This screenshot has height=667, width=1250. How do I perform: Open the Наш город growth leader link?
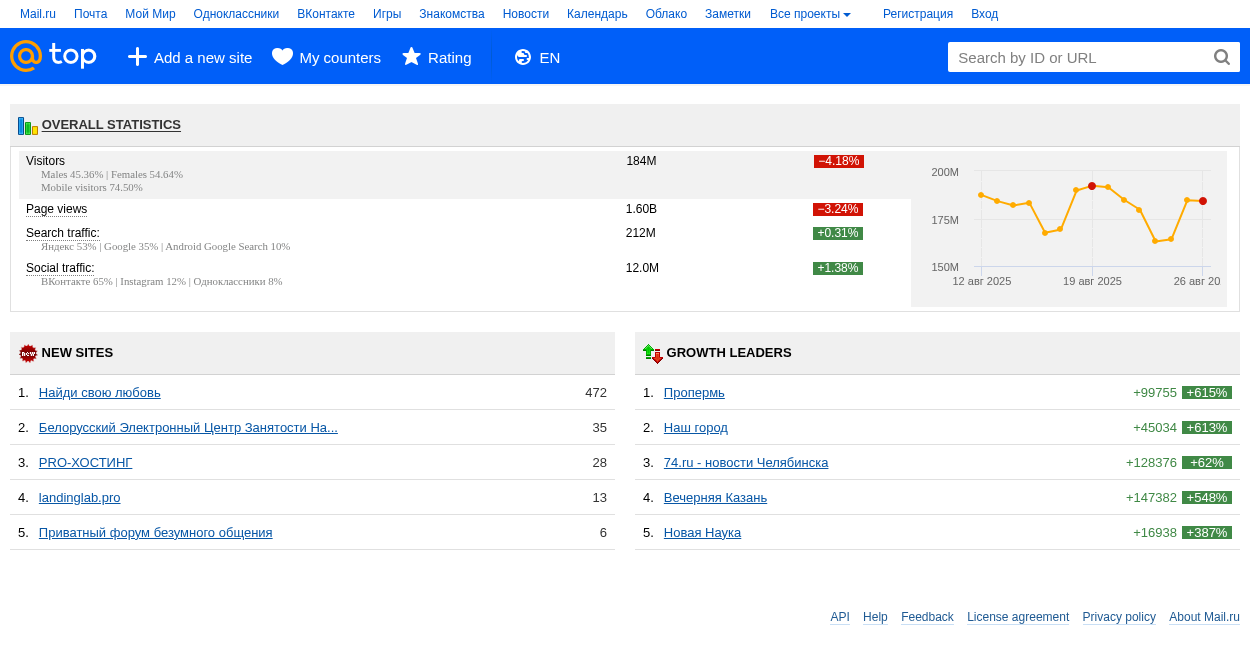(696, 428)
